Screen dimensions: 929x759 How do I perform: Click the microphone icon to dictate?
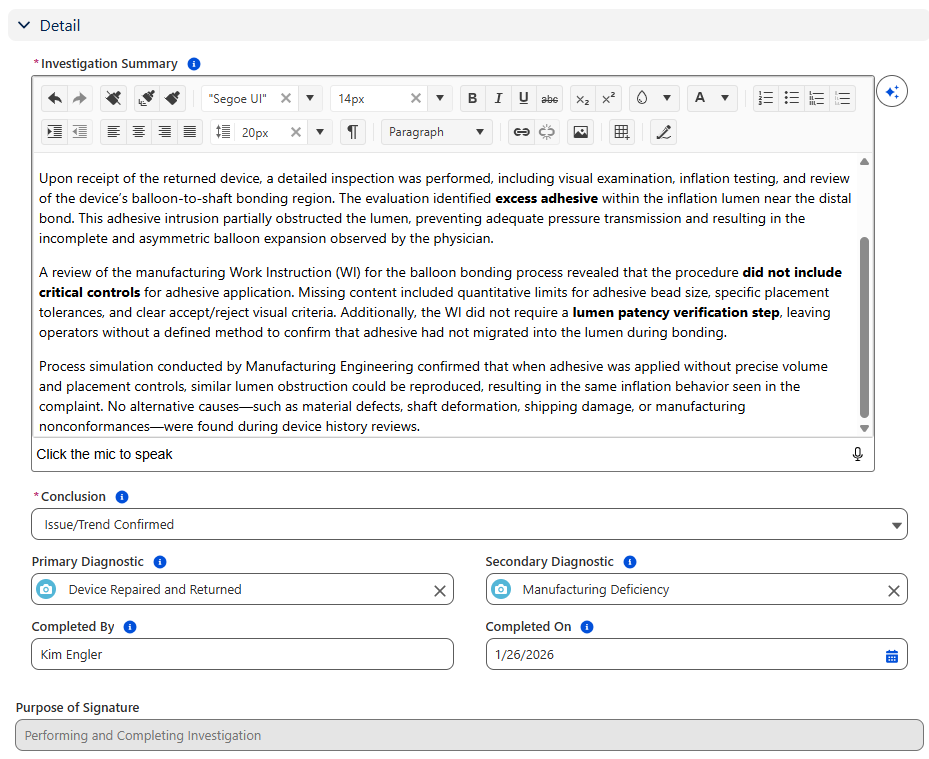[x=857, y=454]
